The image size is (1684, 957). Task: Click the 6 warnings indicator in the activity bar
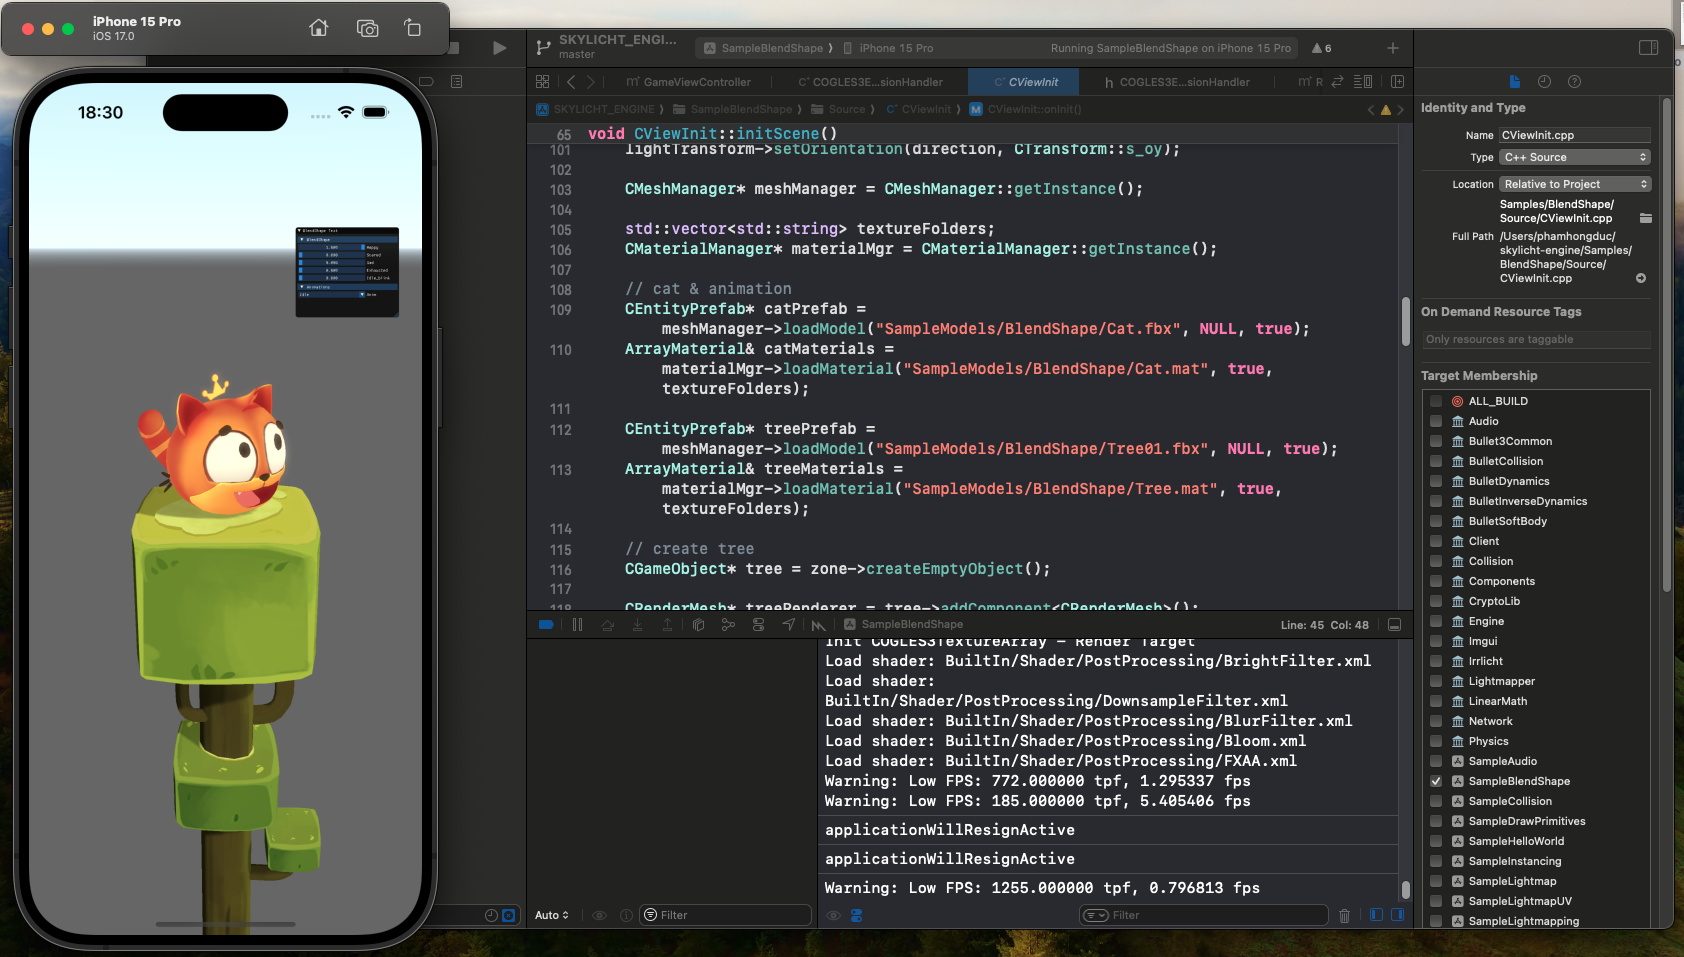[1321, 48]
